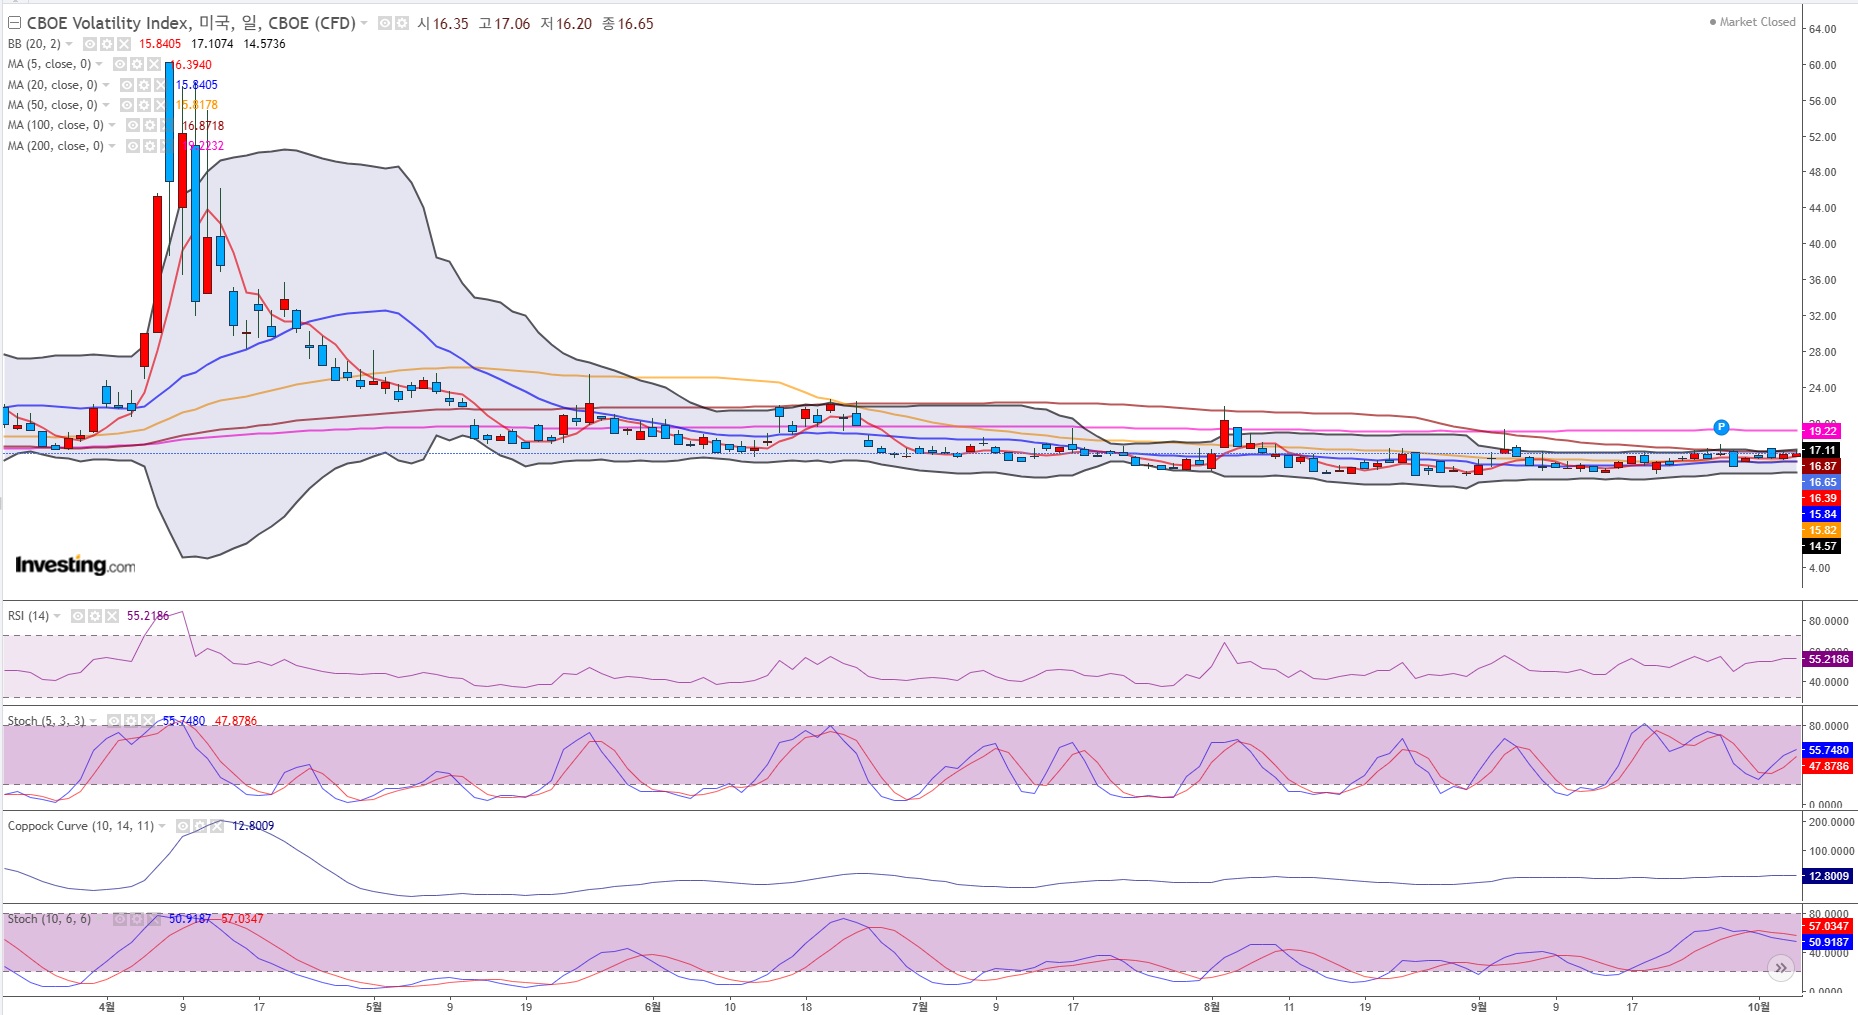Click the 6월 date on time axis
Image resolution: width=1858 pixels, height=1015 pixels.
[652, 1006]
